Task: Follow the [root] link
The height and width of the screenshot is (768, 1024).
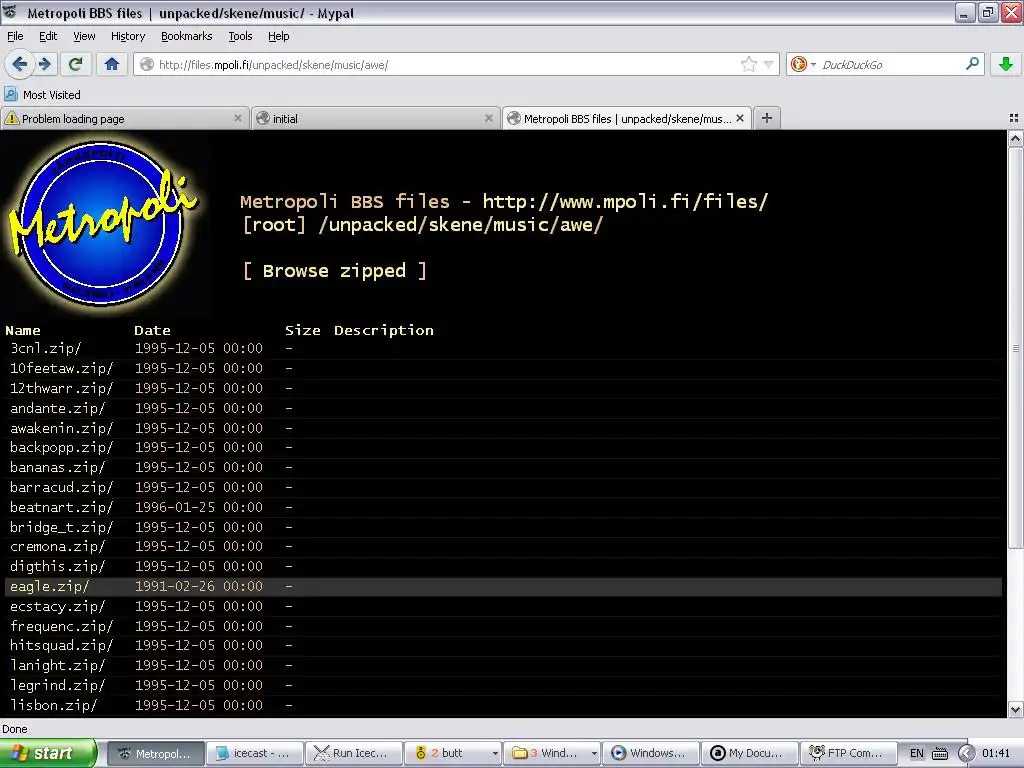Action: click(x=274, y=225)
